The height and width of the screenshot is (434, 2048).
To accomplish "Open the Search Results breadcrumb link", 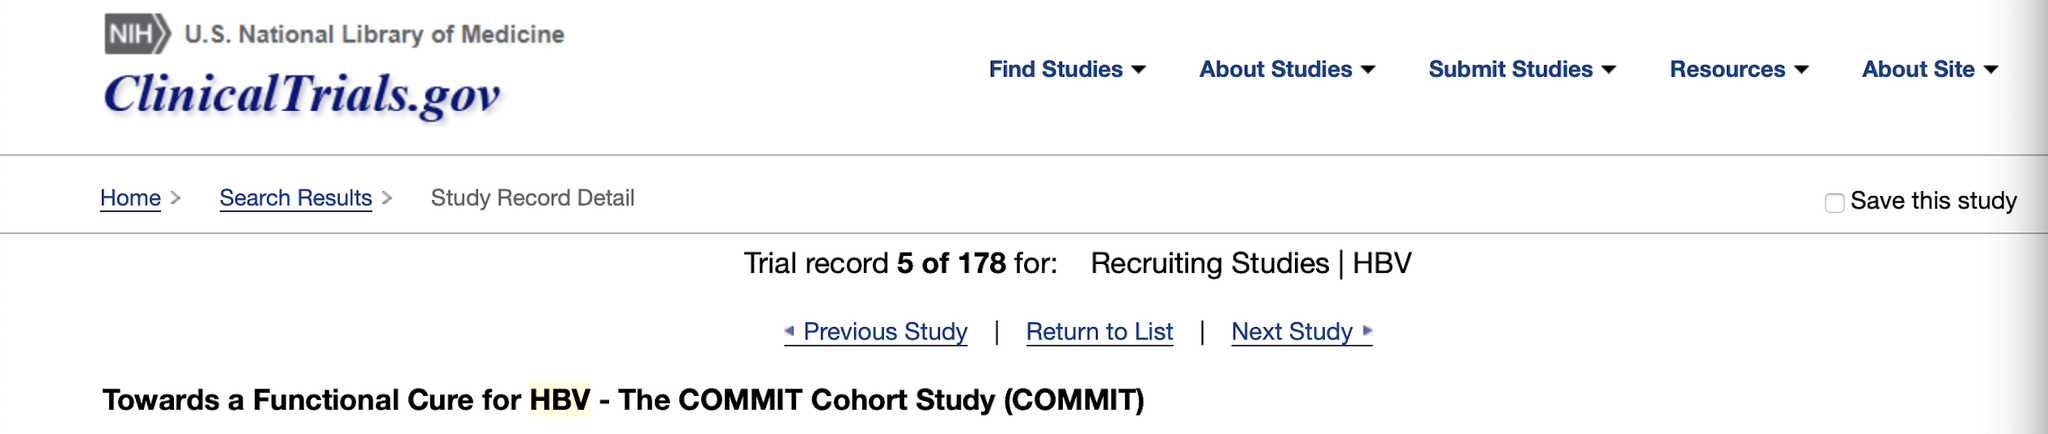I will [295, 198].
